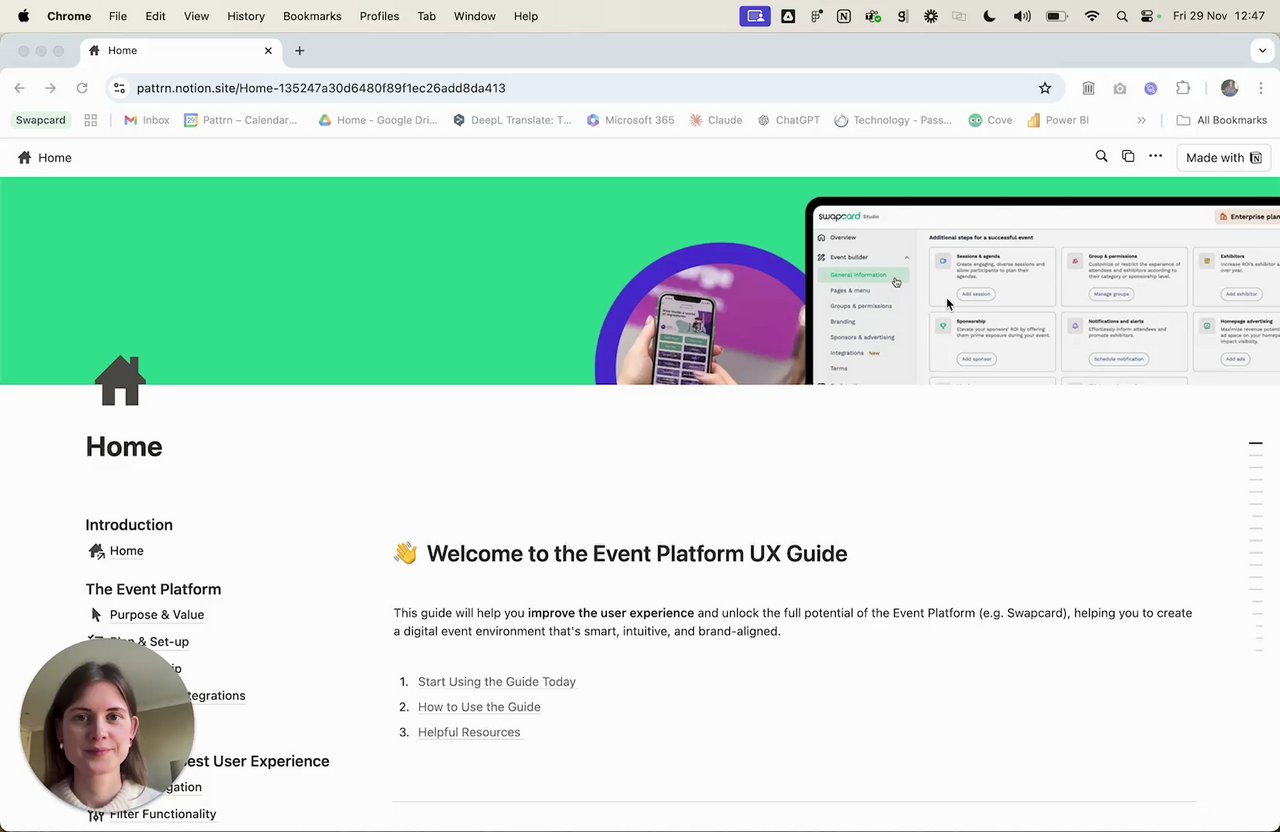The width and height of the screenshot is (1280, 832).
Task: Bookmark this page with star icon
Action: [x=1045, y=88]
